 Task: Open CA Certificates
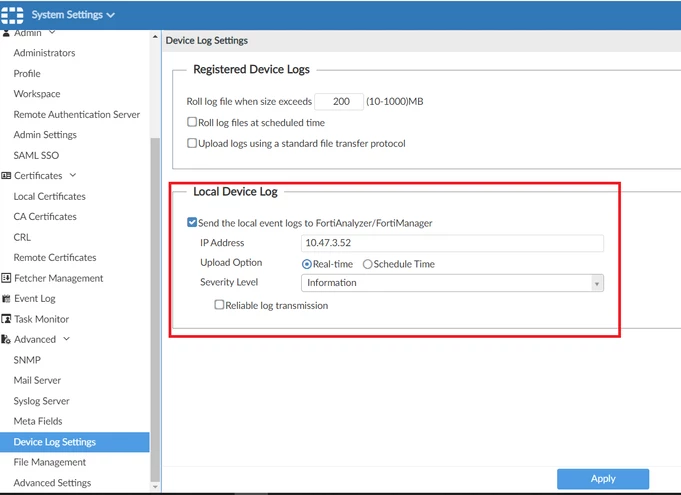coord(45,217)
